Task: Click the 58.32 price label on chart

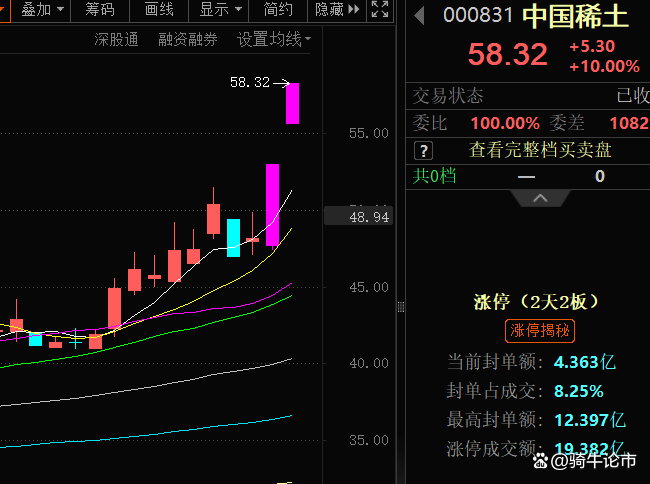Action: 250,82
